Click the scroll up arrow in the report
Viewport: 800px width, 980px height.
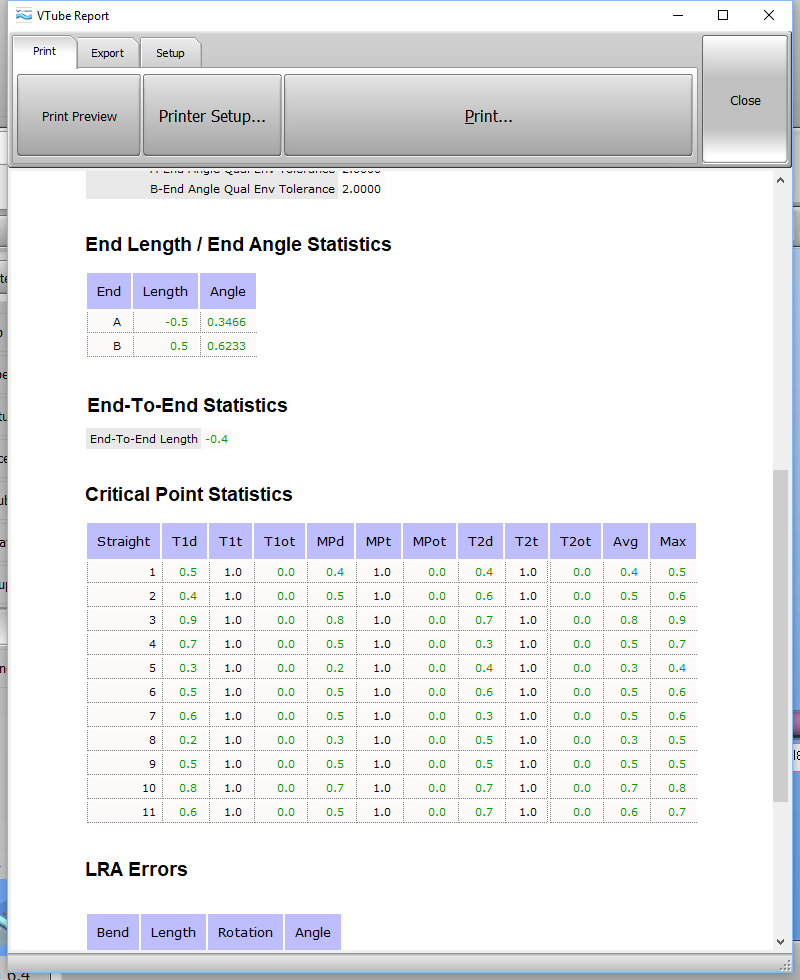coord(780,181)
